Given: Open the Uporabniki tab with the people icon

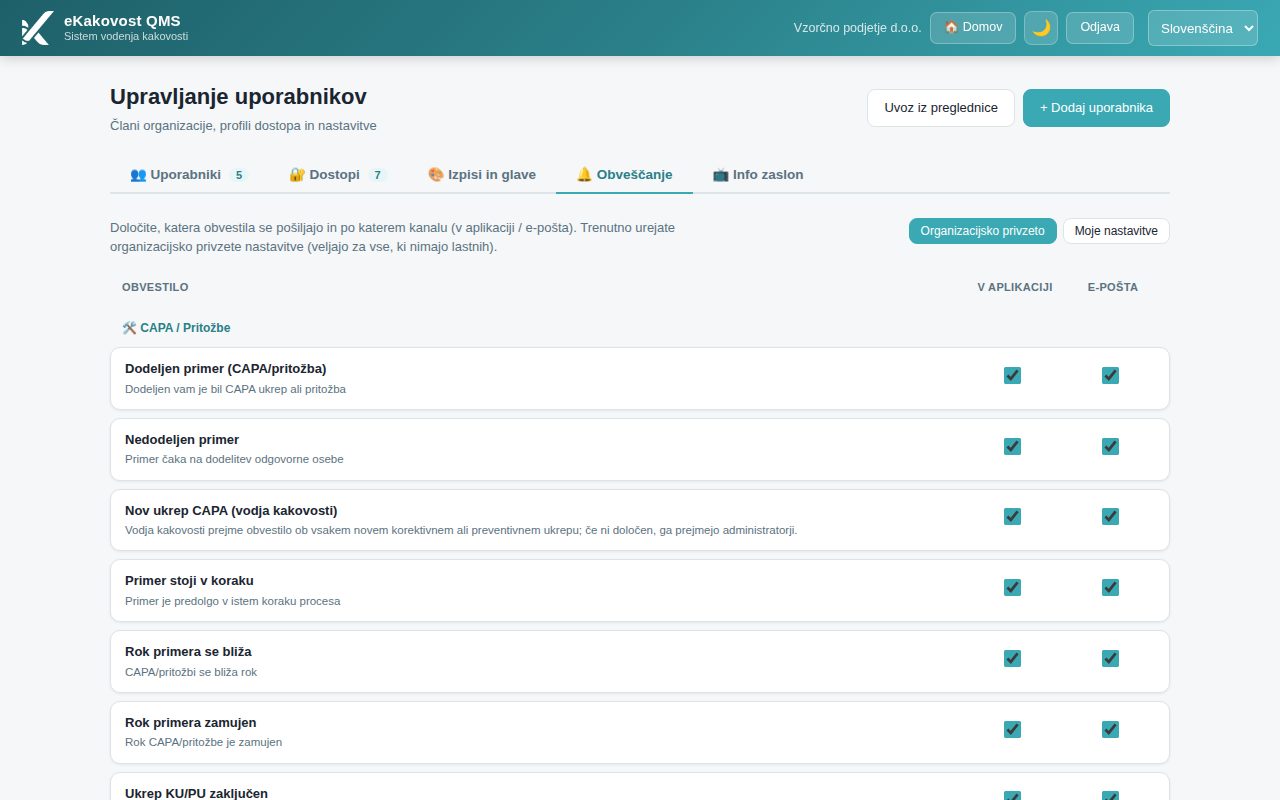Looking at the screenshot, I should coord(188,174).
